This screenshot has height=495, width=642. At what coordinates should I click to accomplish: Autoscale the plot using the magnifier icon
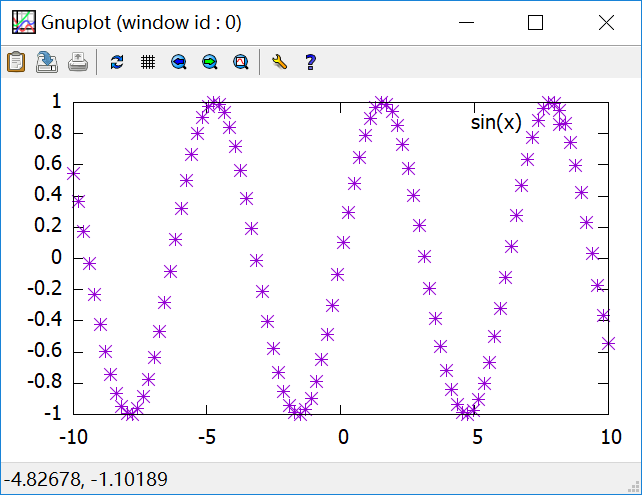[241, 62]
